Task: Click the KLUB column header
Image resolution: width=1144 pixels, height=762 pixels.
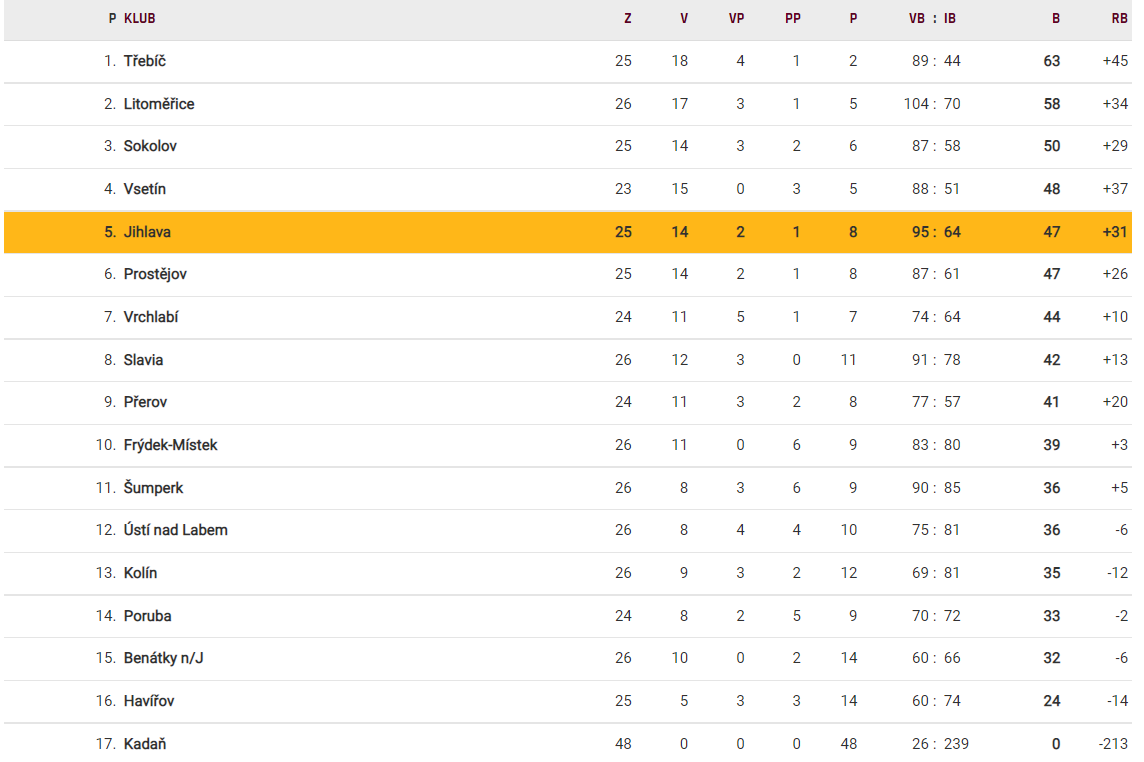Action: point(139,18)
